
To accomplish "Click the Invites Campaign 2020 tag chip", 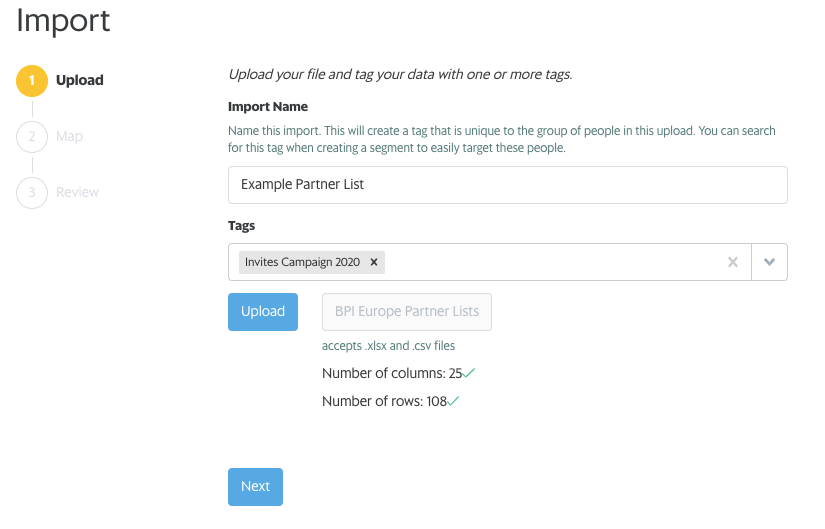I will [301, 262].
